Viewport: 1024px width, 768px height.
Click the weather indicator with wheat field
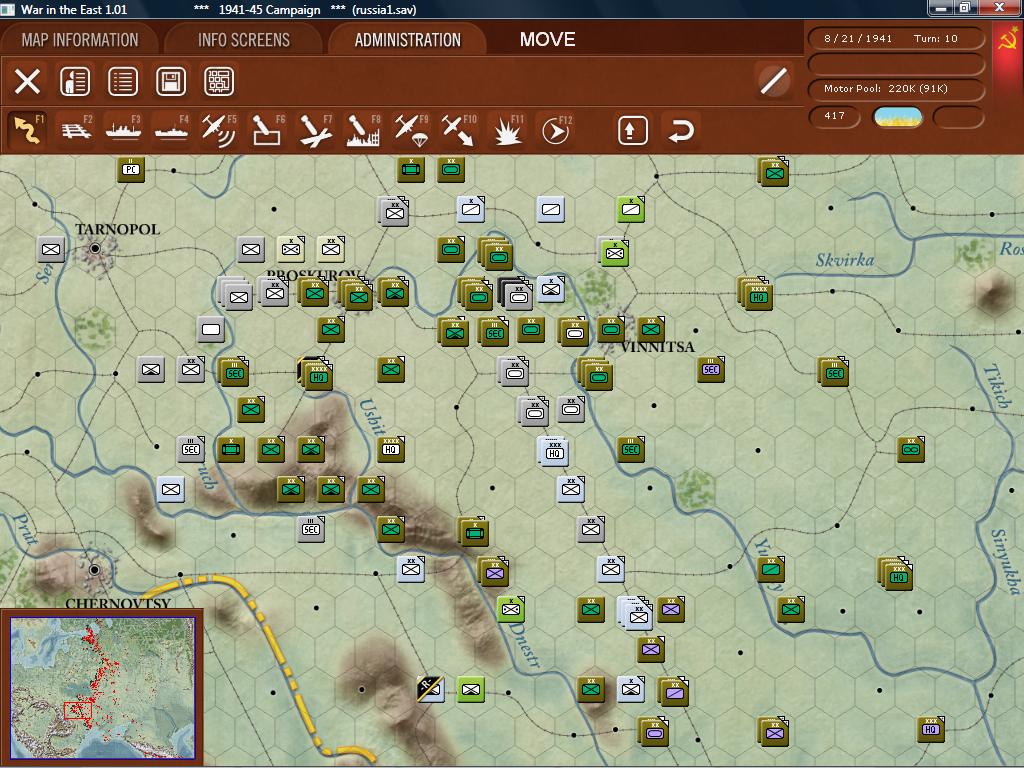point(898,117)
